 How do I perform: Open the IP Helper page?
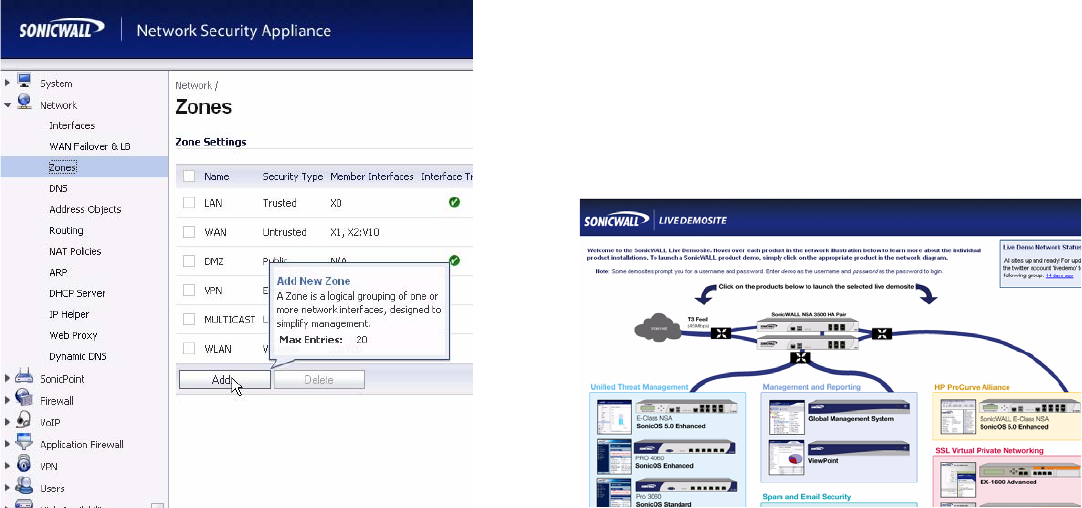69,314
